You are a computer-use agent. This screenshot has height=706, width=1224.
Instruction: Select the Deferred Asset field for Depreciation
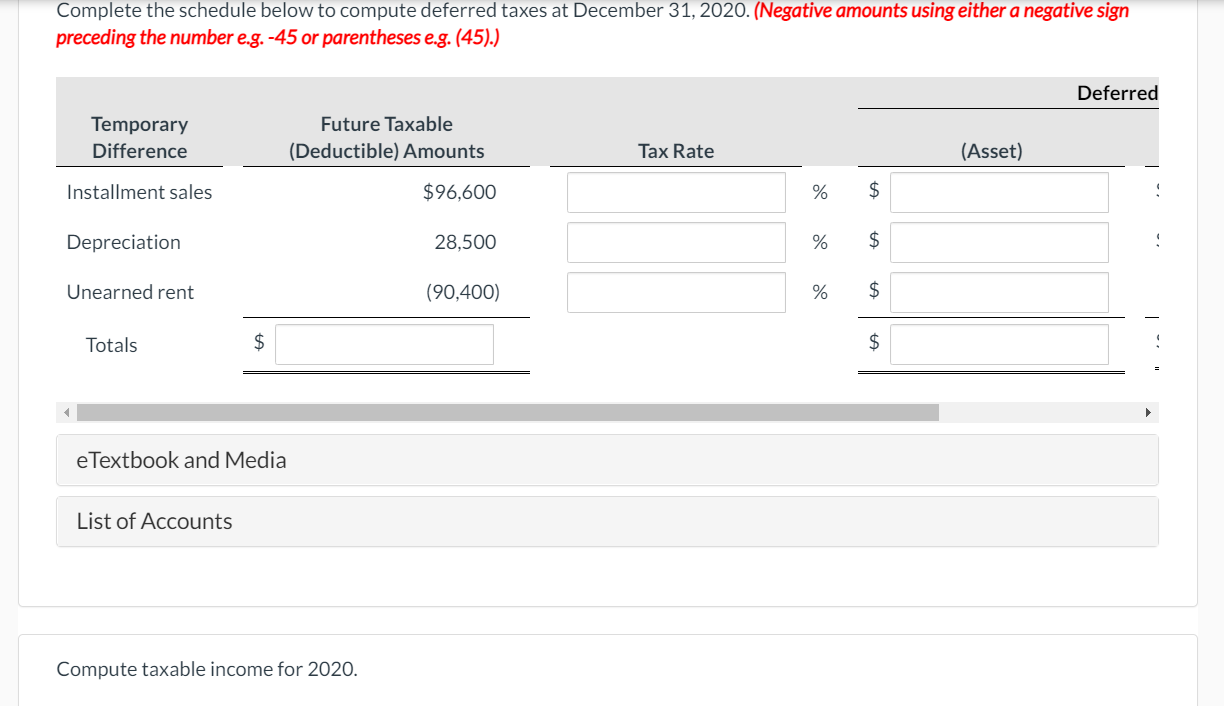[x=999, y=242]
